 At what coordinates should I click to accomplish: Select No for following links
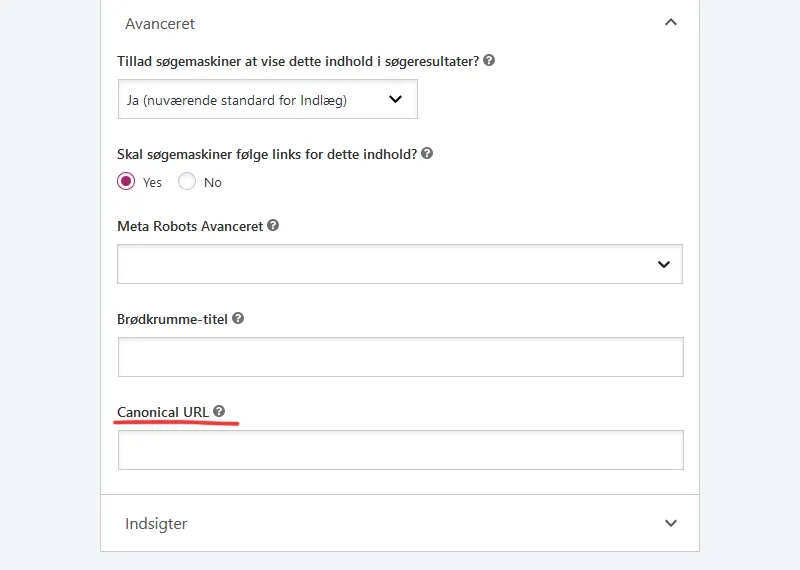tap(187, 181)
